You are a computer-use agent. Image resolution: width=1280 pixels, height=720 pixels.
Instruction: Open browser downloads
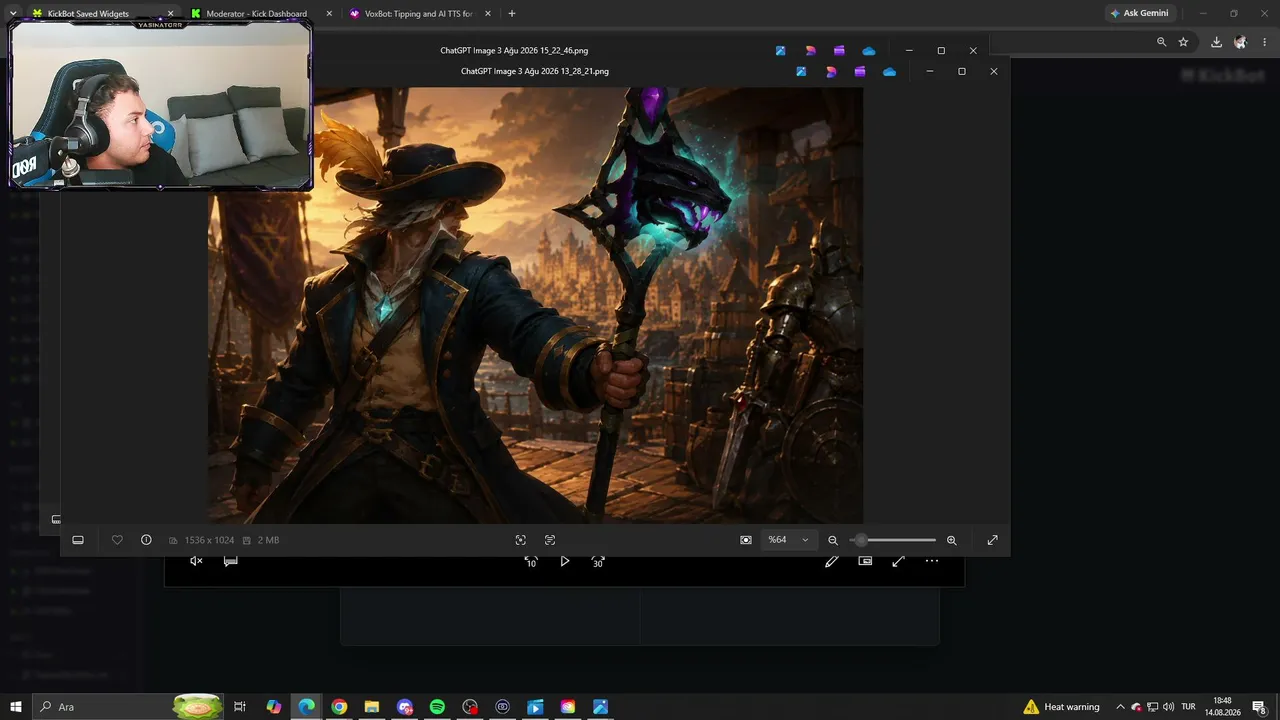click(x=1216, y=42)
